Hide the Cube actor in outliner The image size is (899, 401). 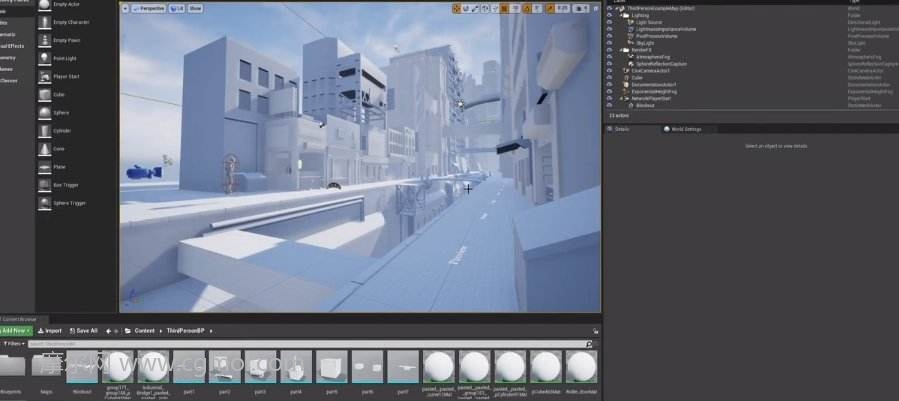[609, 77]
